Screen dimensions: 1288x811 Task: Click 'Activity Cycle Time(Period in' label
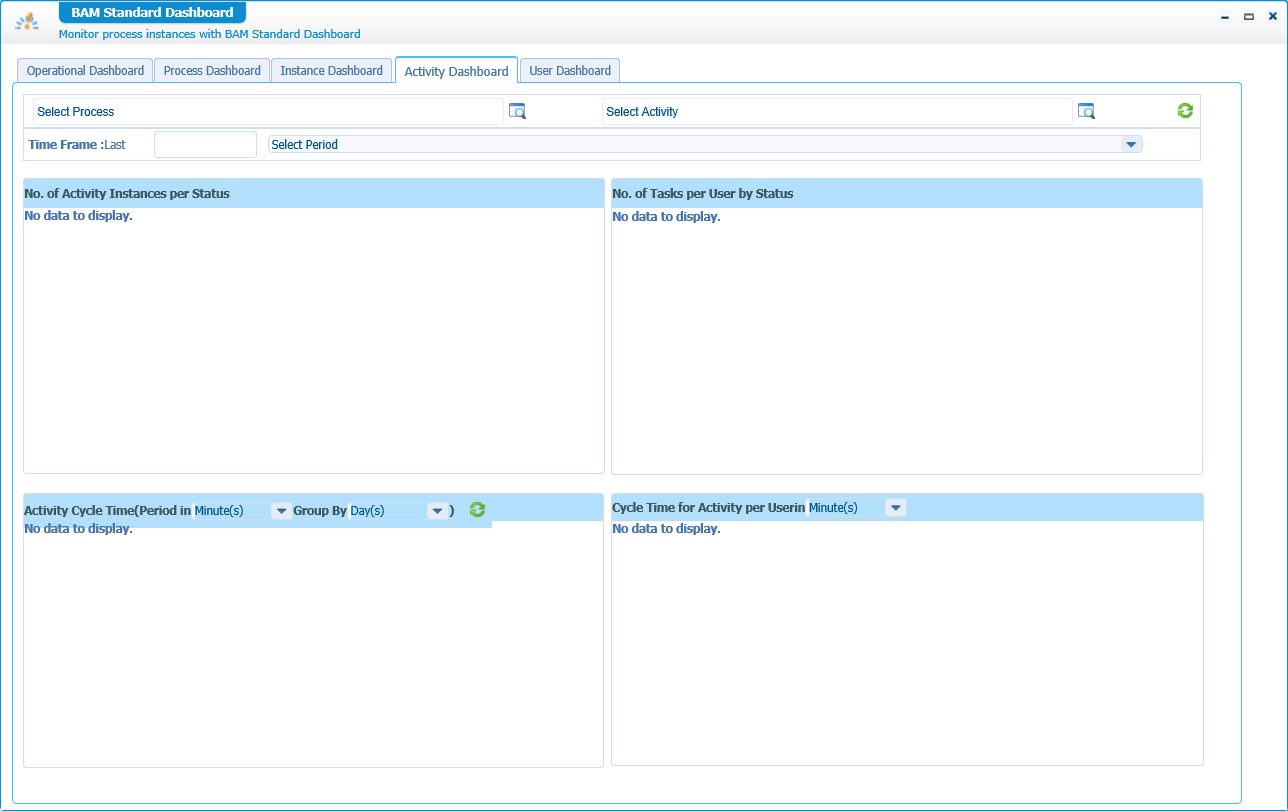click(x=108, y=511)
